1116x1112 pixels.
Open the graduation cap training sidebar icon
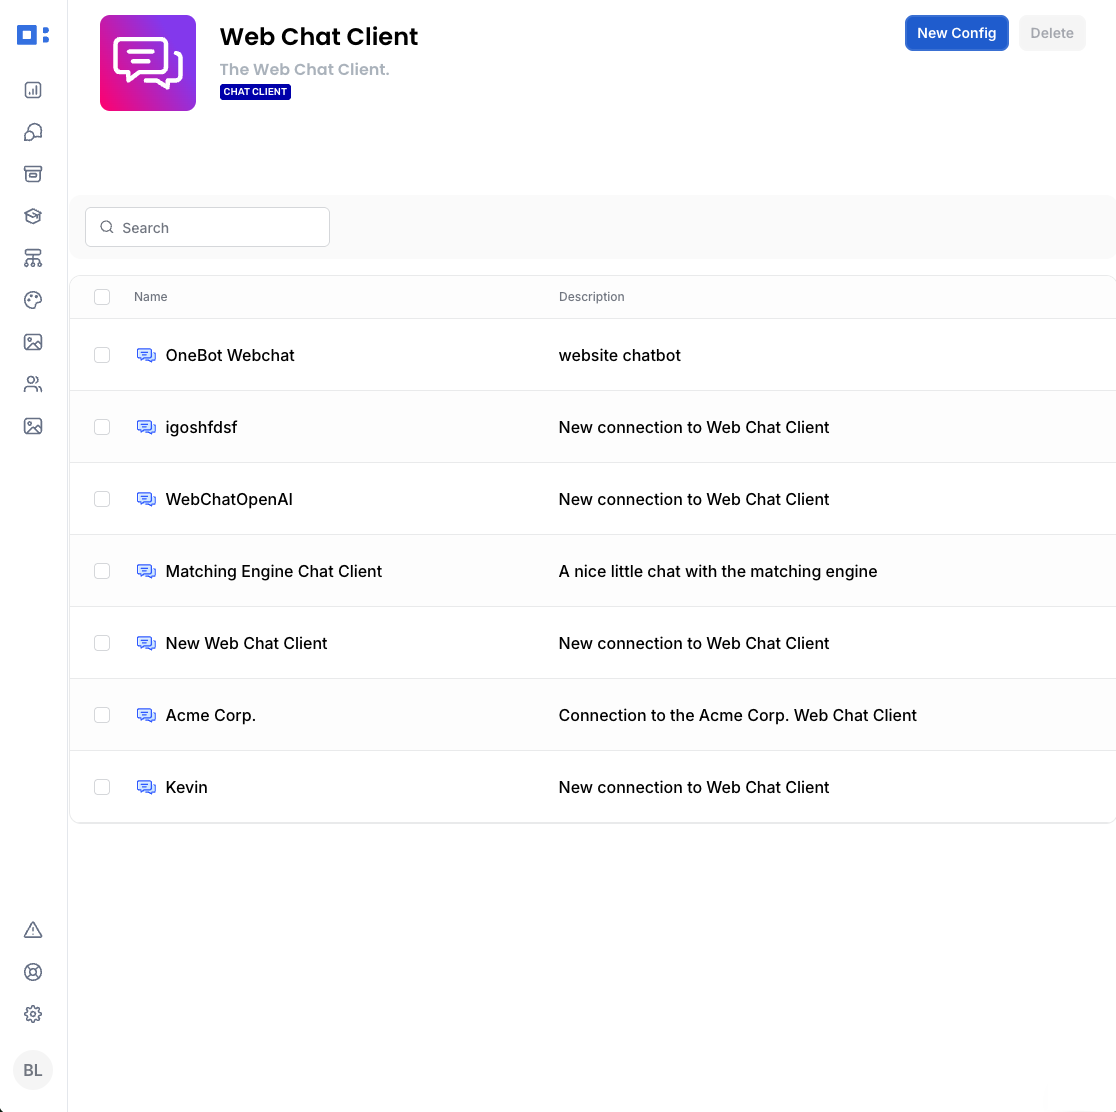point(33,216)
